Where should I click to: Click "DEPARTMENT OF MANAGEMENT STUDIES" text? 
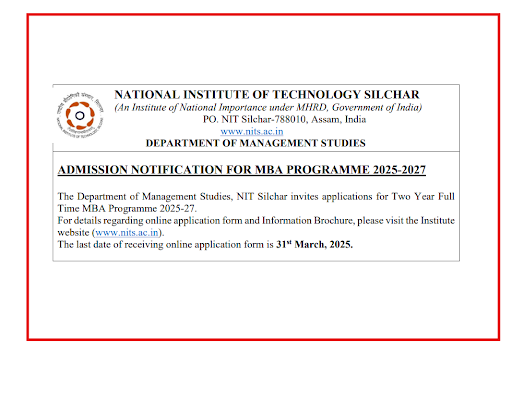[256, 143]
